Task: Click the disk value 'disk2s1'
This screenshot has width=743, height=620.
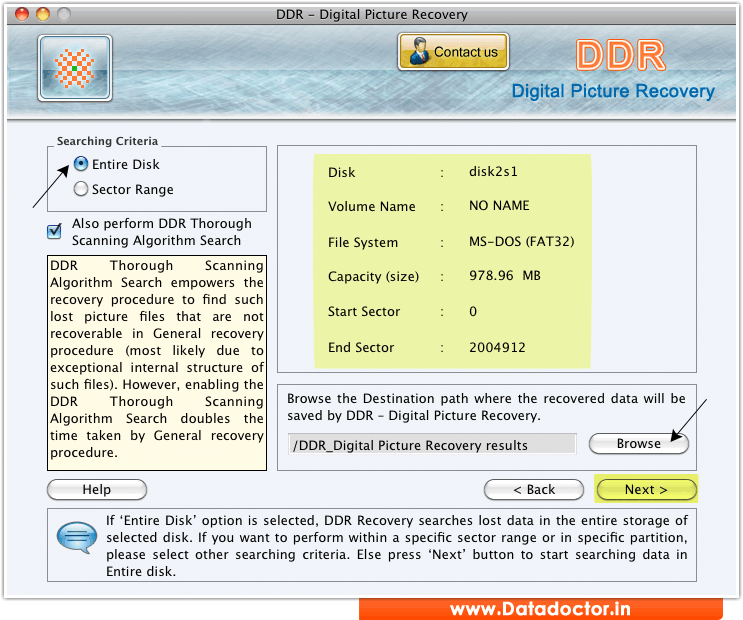Action: coord(493,171)
